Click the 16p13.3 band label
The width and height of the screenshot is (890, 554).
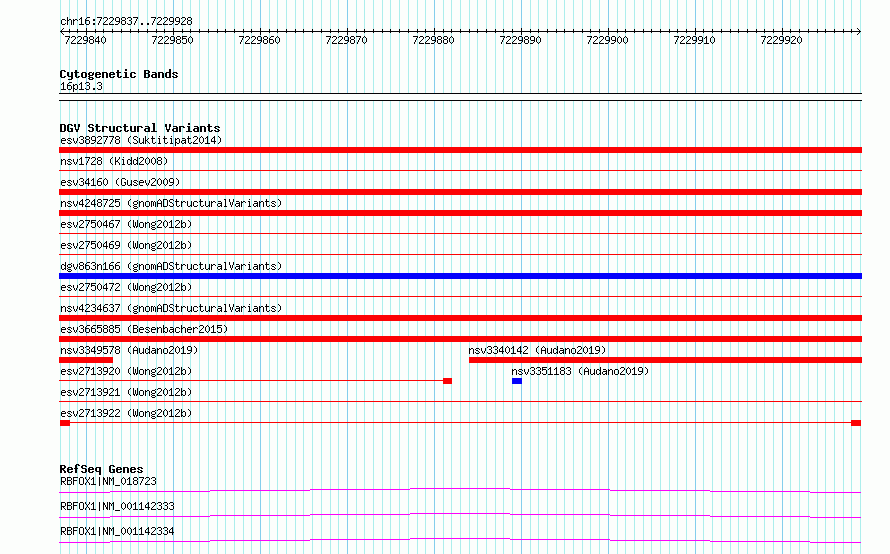coord(81,87)
